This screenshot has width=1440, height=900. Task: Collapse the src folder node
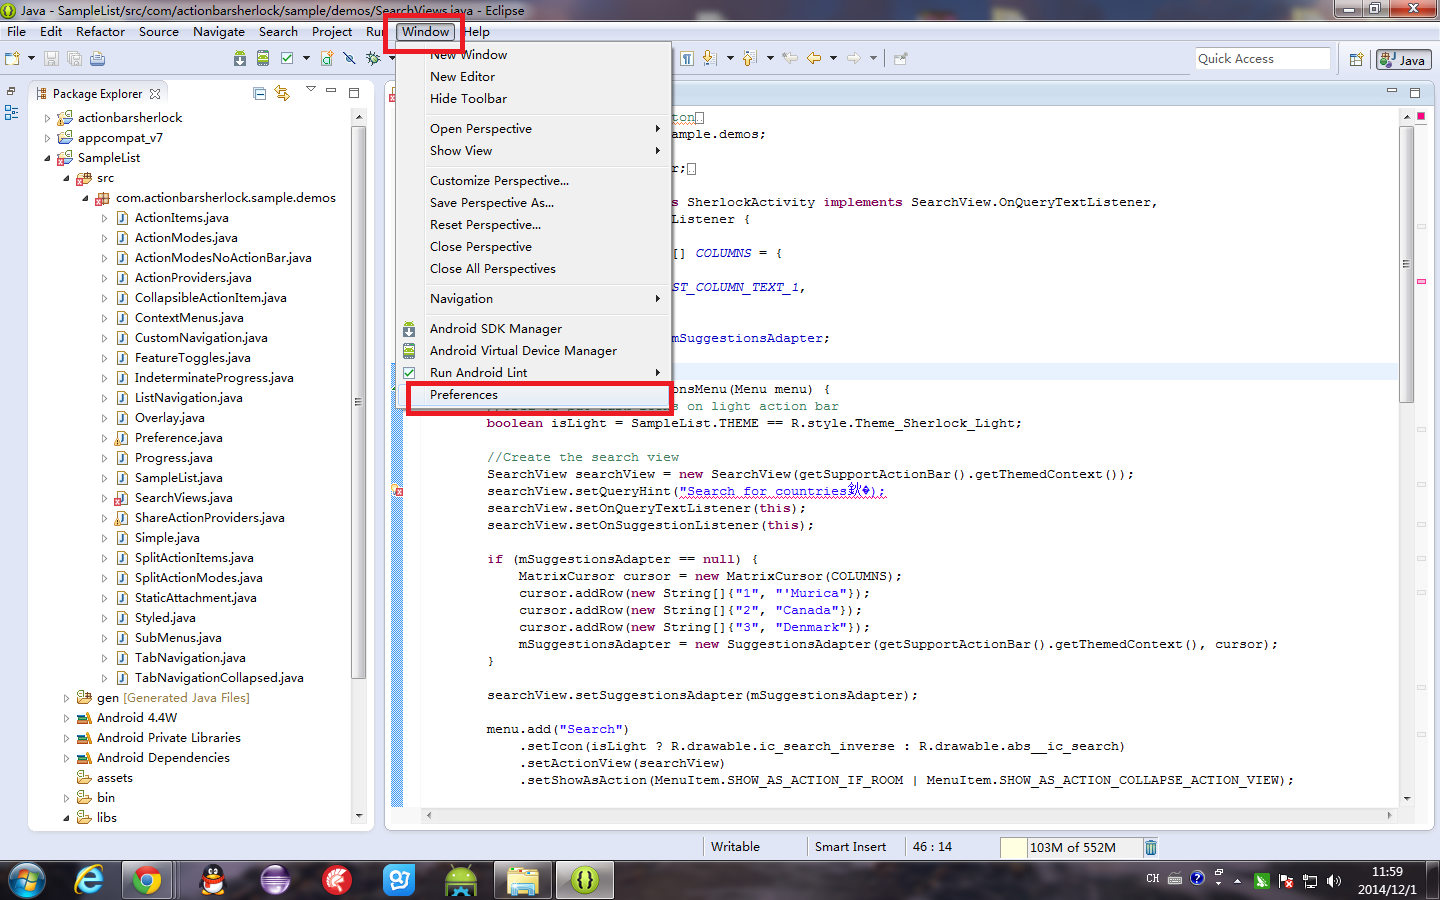click(x=66, y=178)
